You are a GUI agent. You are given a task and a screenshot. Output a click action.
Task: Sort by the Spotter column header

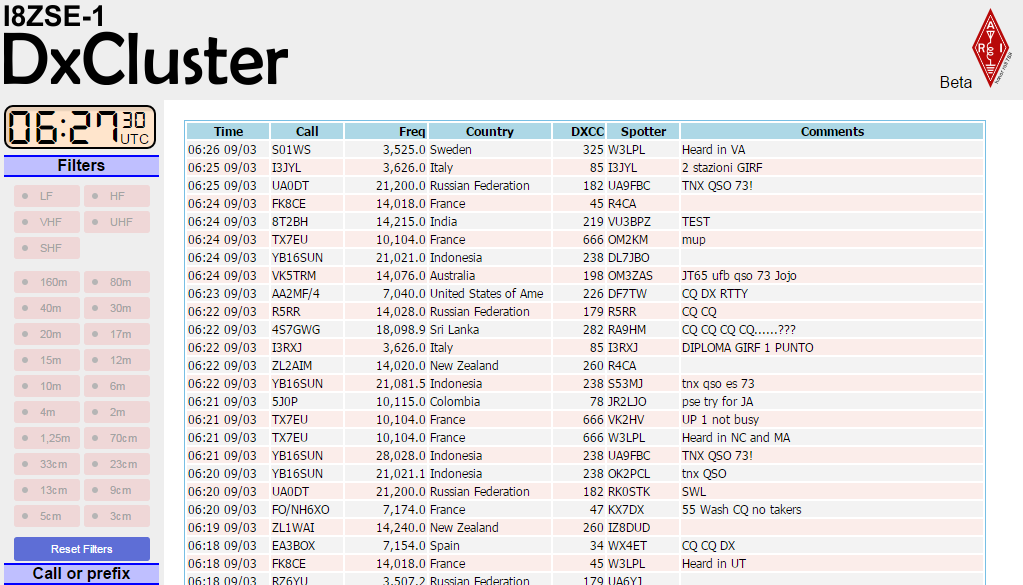click(643, 131)
